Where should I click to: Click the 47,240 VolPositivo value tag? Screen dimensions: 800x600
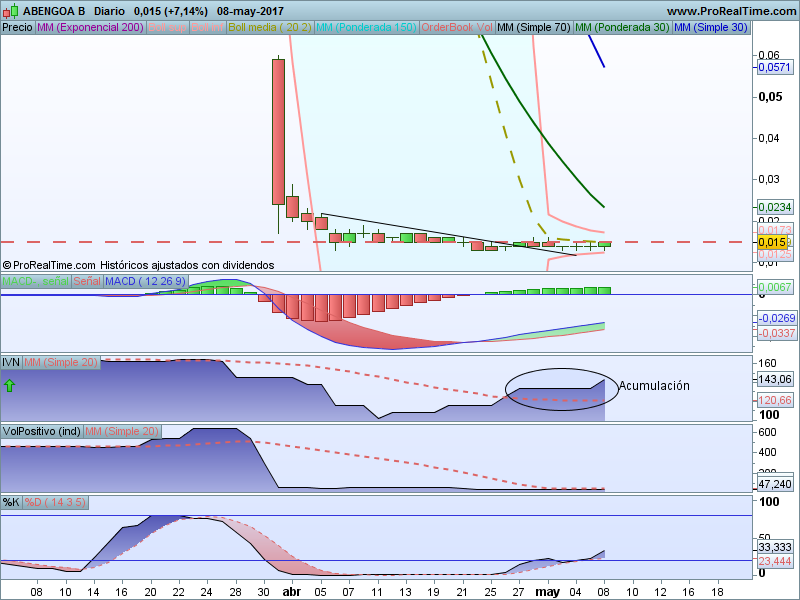click(x=774, y=484)
